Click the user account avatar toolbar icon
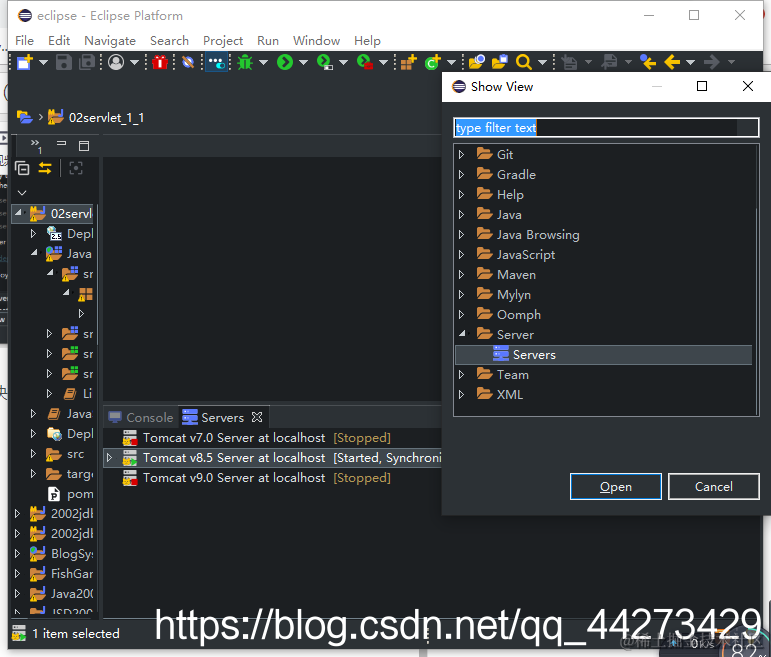Viewport: 771px width, 657px height. (116, 62)
